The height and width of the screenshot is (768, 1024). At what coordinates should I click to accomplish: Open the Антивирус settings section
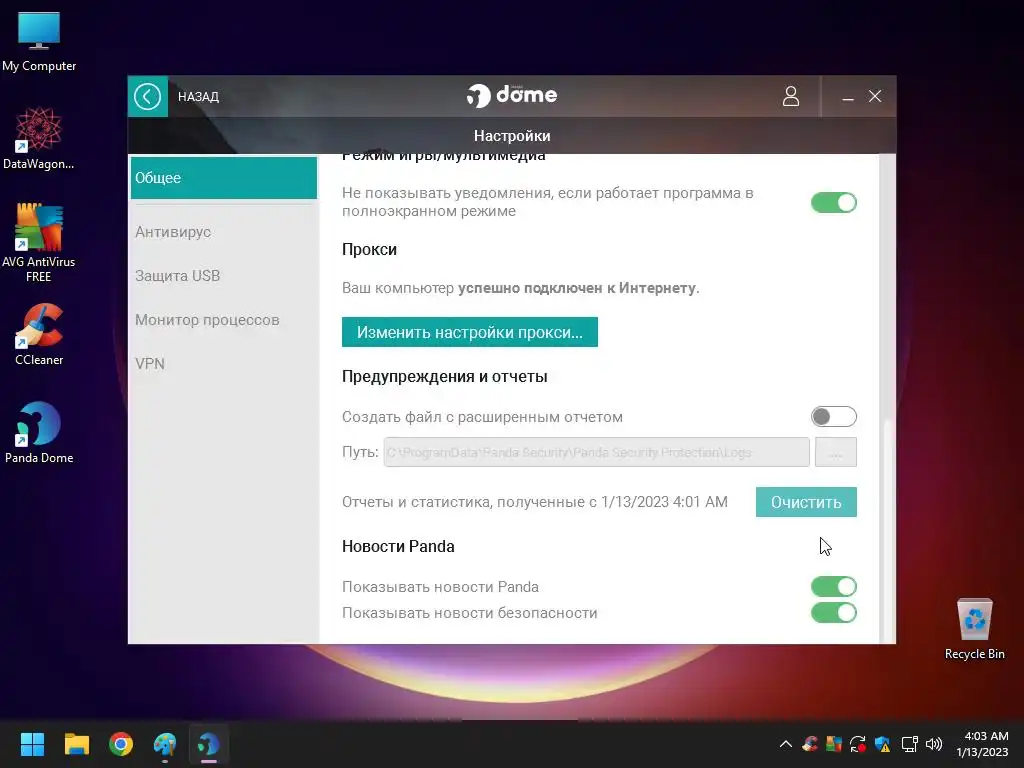(x=173, y=232)
